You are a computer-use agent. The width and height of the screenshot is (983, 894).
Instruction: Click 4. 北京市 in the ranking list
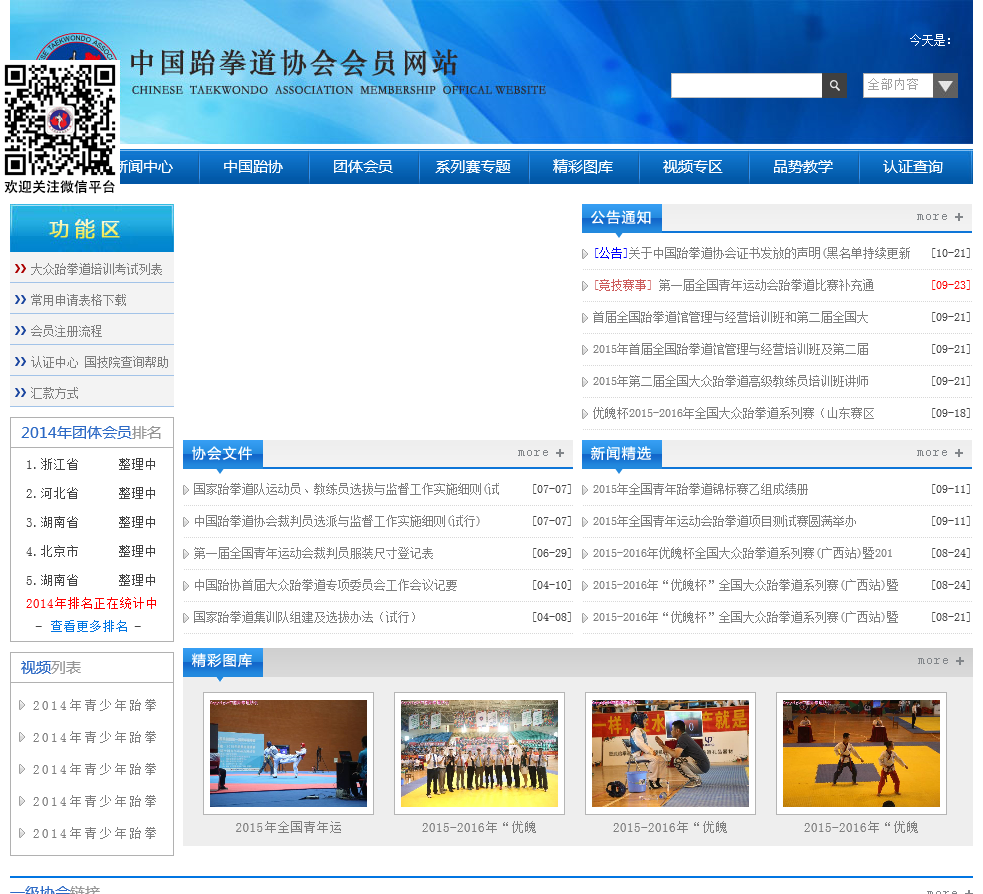pyautogui.click(x=52, y=551)
